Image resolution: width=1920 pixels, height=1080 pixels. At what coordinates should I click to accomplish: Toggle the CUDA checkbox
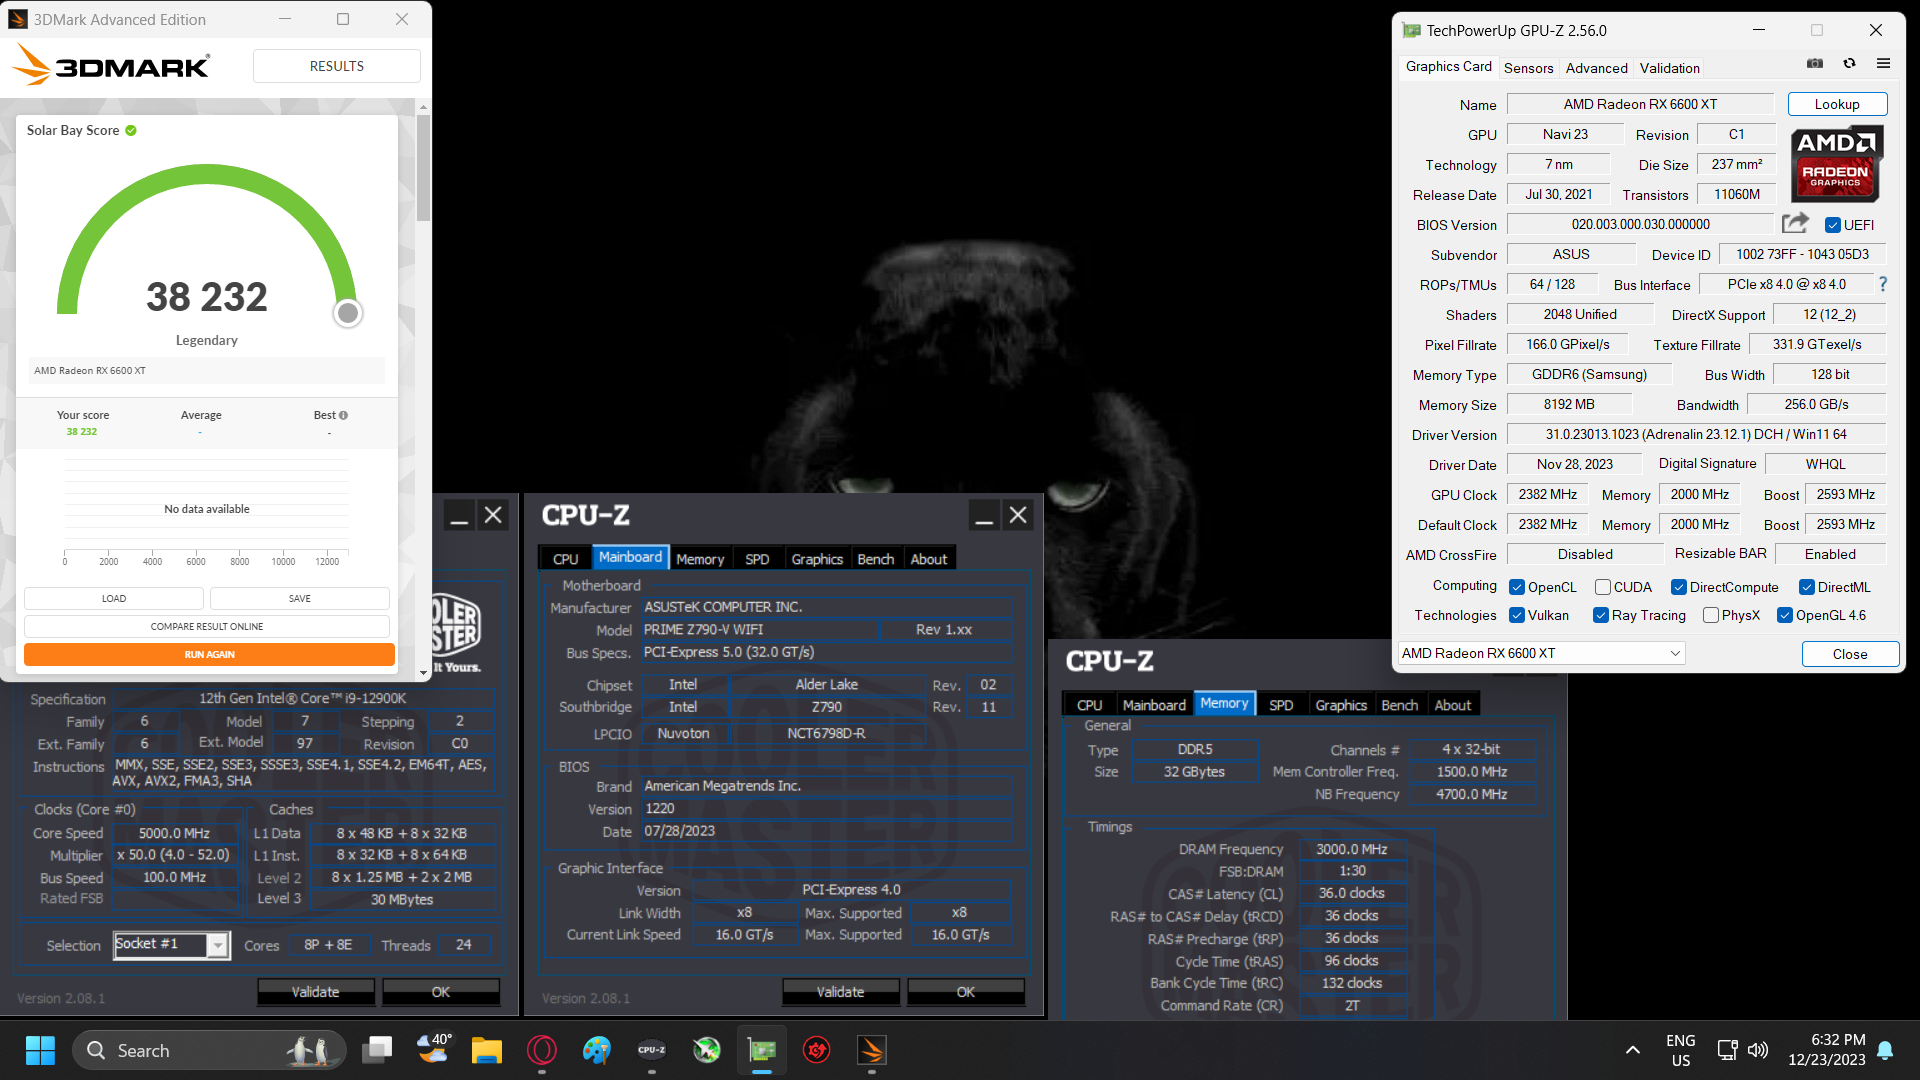point(1603,587)
